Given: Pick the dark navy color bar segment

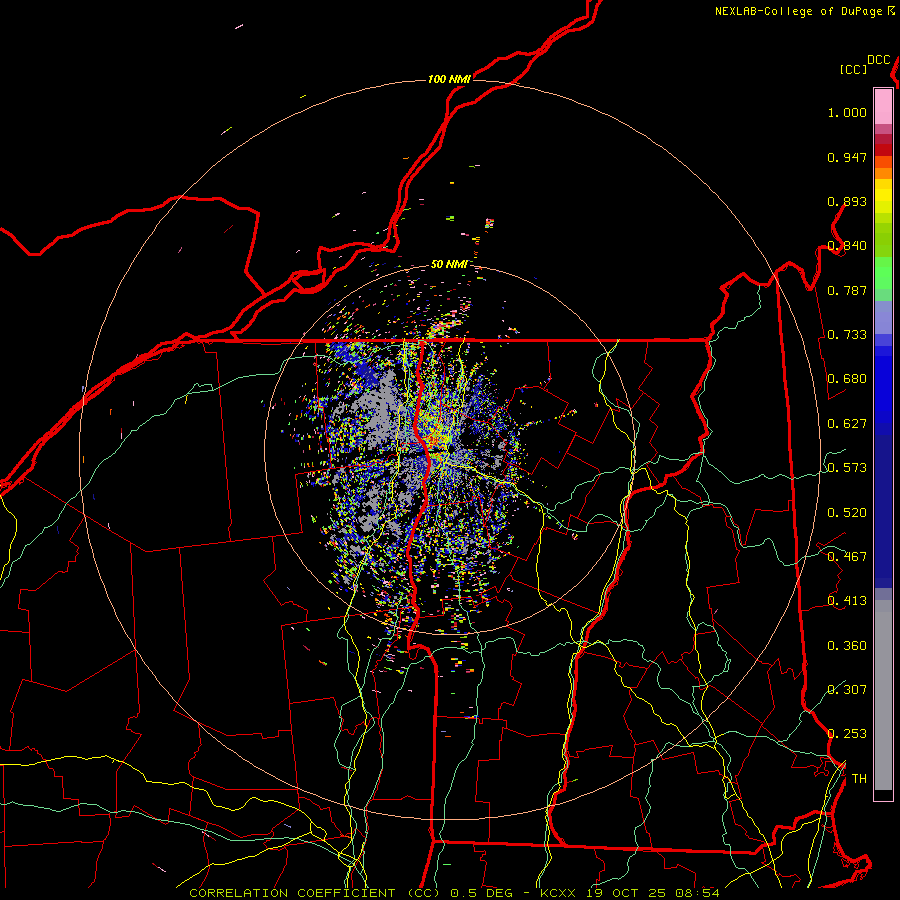Looking at the screenshot, I should pyautogui.click(x=883, y=511).
